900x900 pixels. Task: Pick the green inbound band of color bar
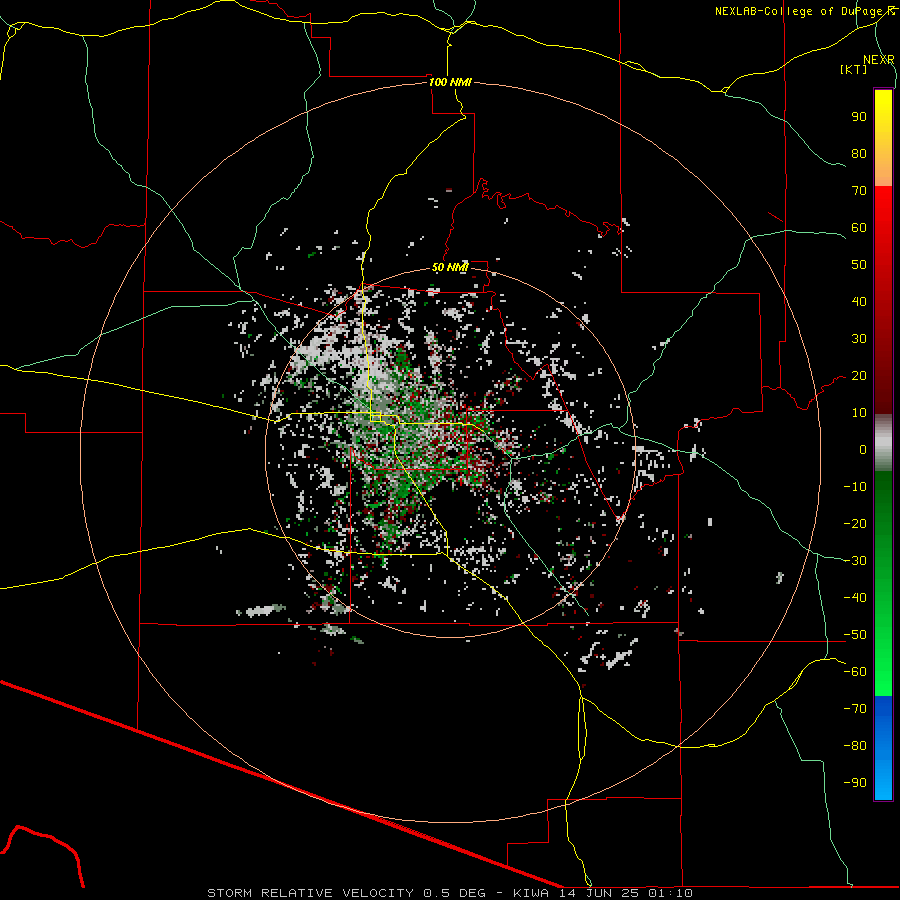point(883,583)
